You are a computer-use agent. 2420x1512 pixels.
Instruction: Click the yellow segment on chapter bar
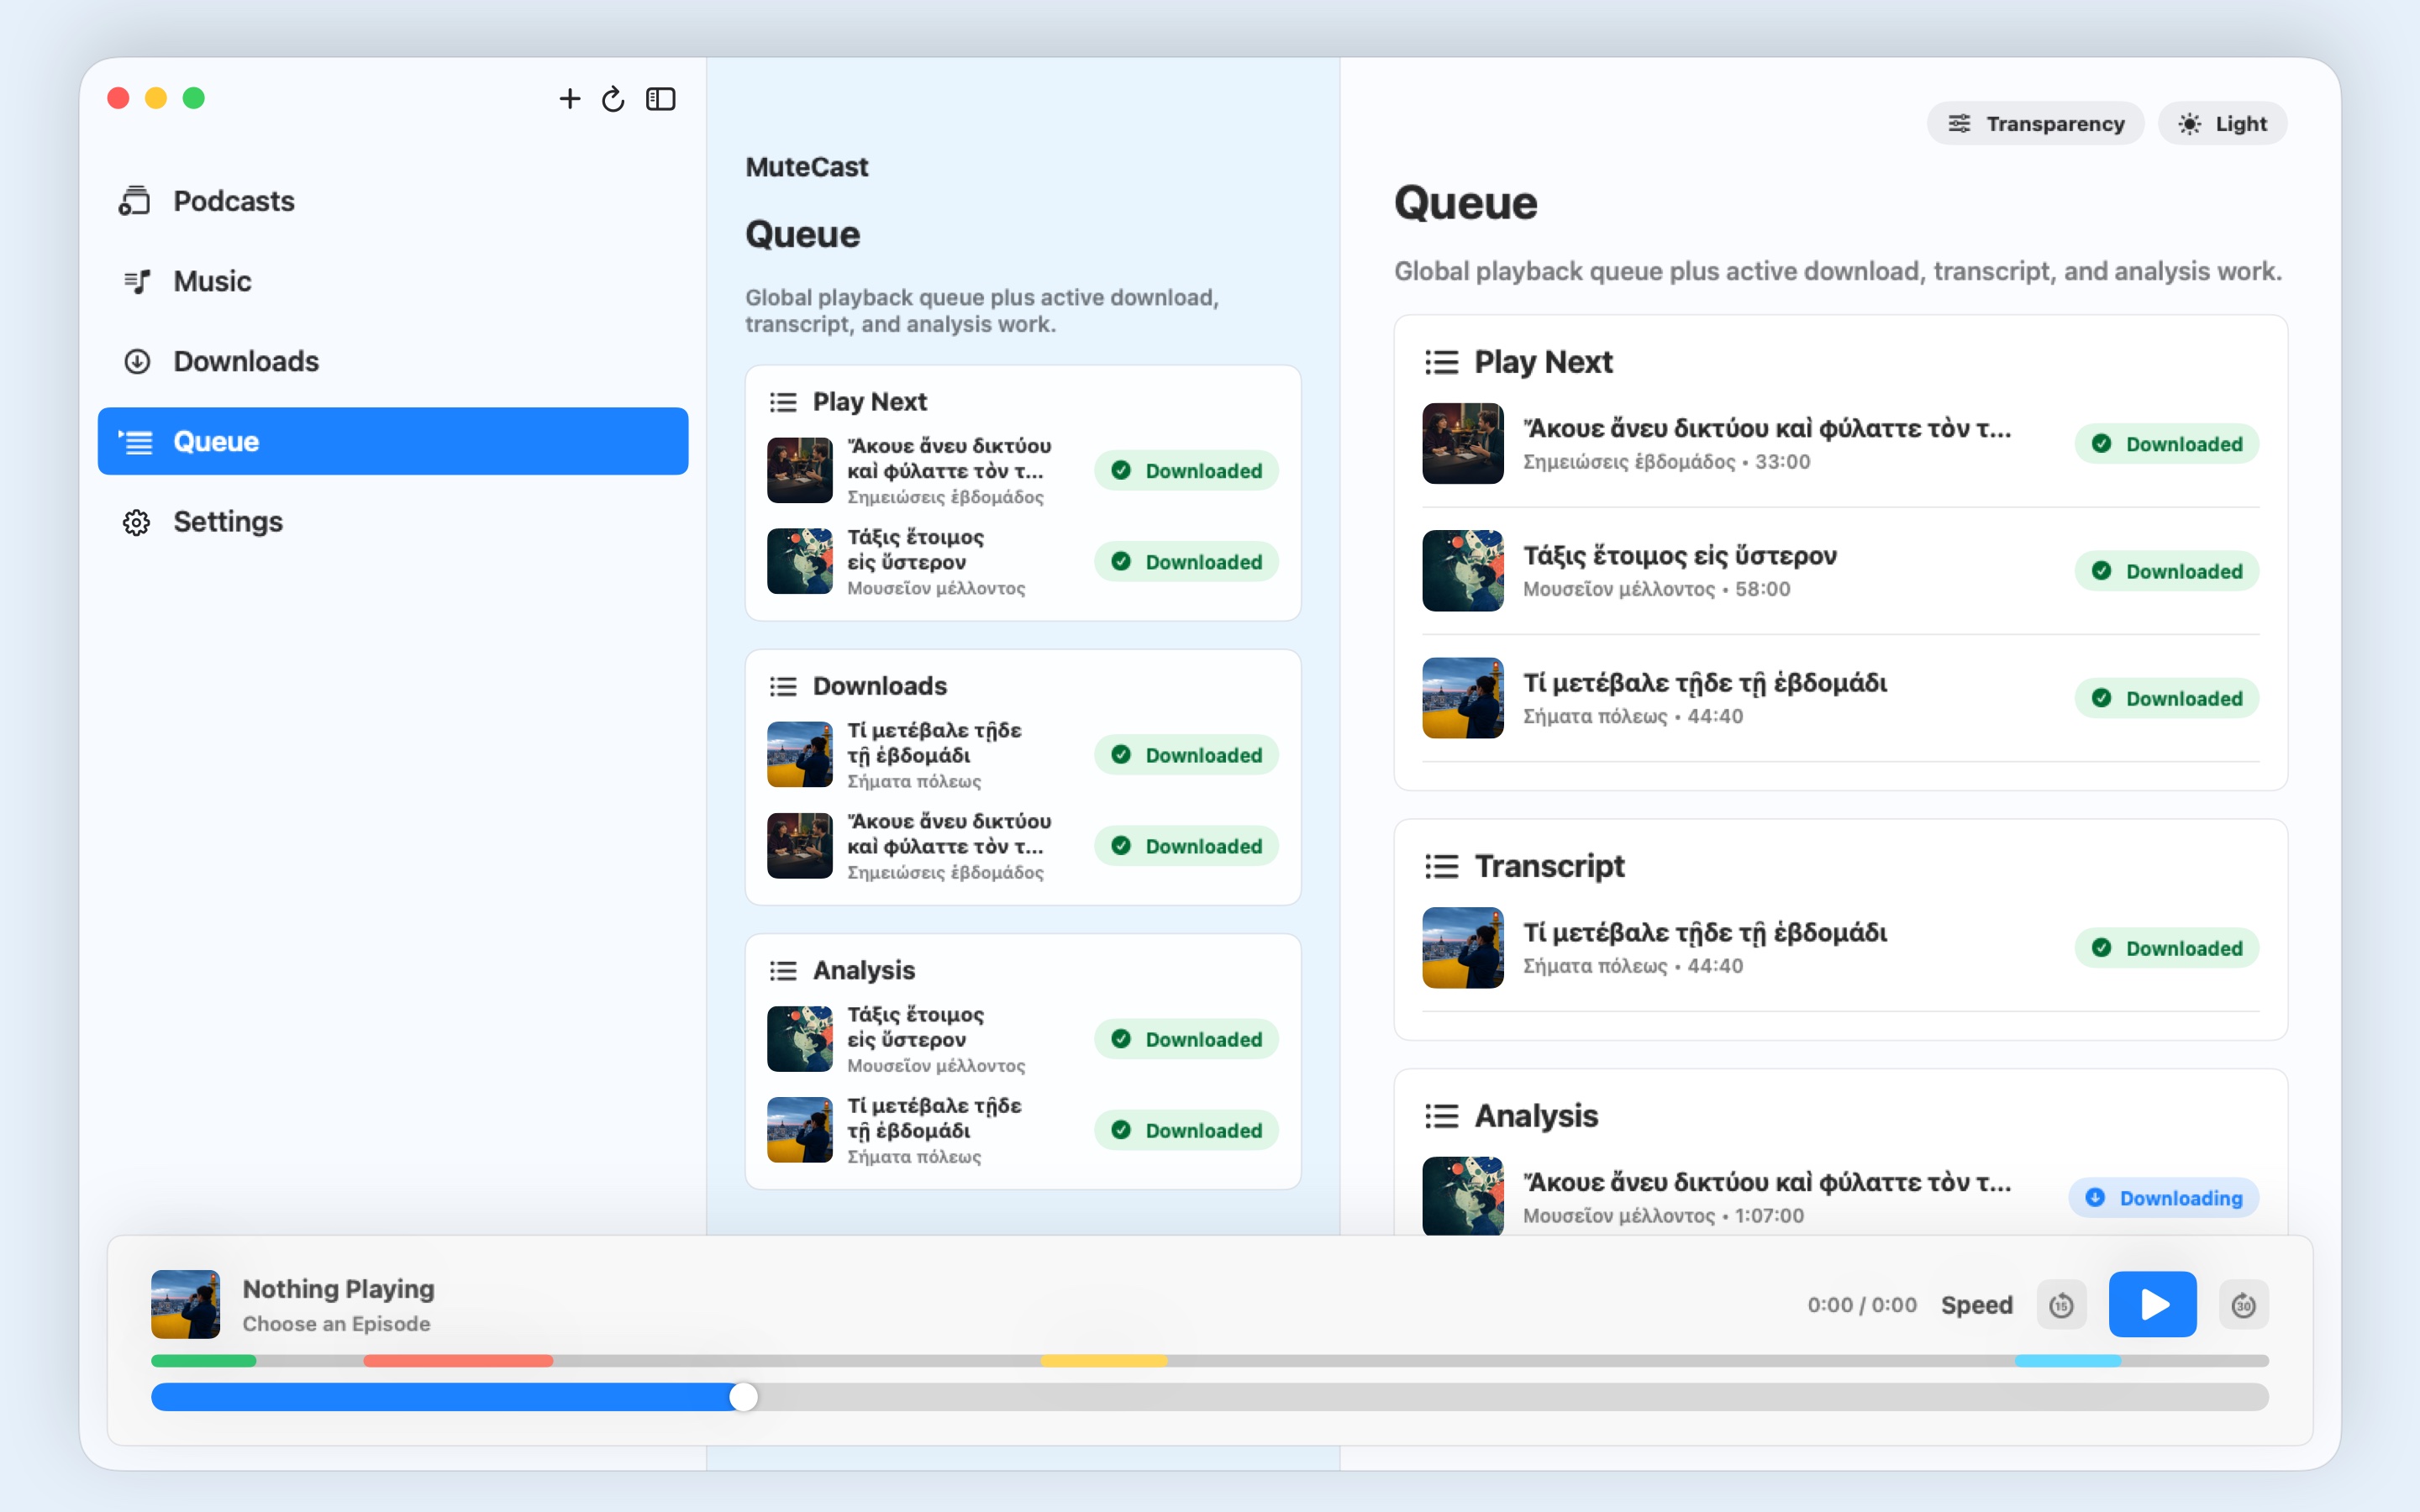(x=1104, y=1360)
